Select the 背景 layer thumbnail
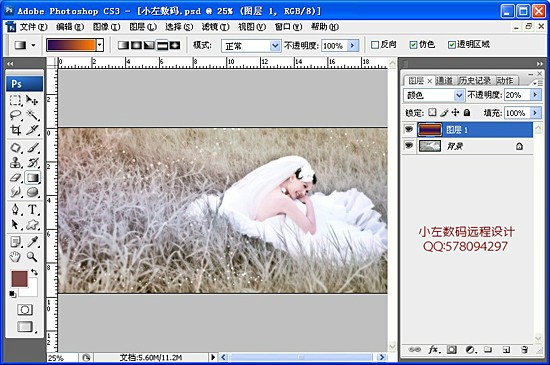 coord(430,146)
